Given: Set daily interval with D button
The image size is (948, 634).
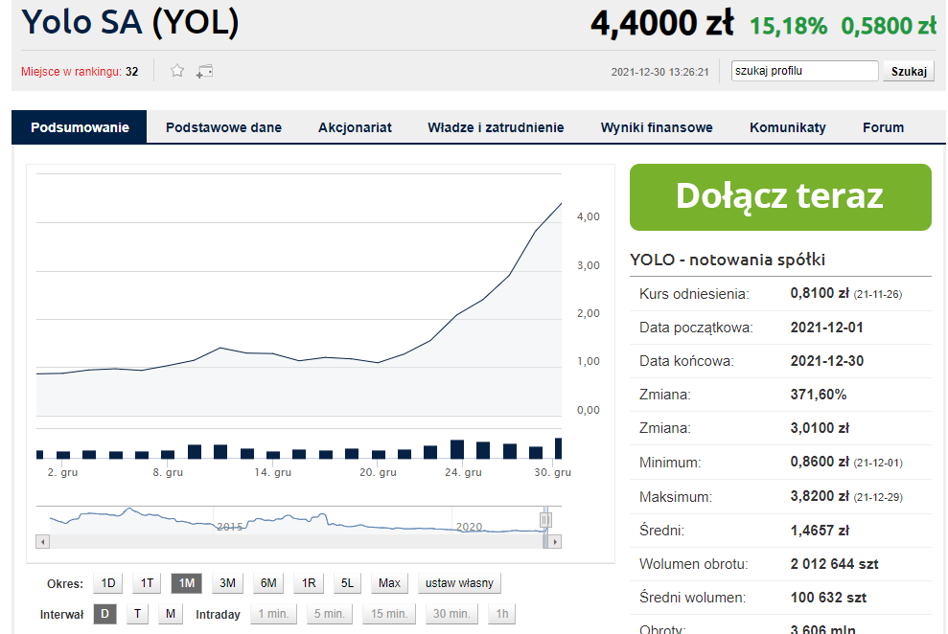Looking at the screenshot, I should [105, 614].
